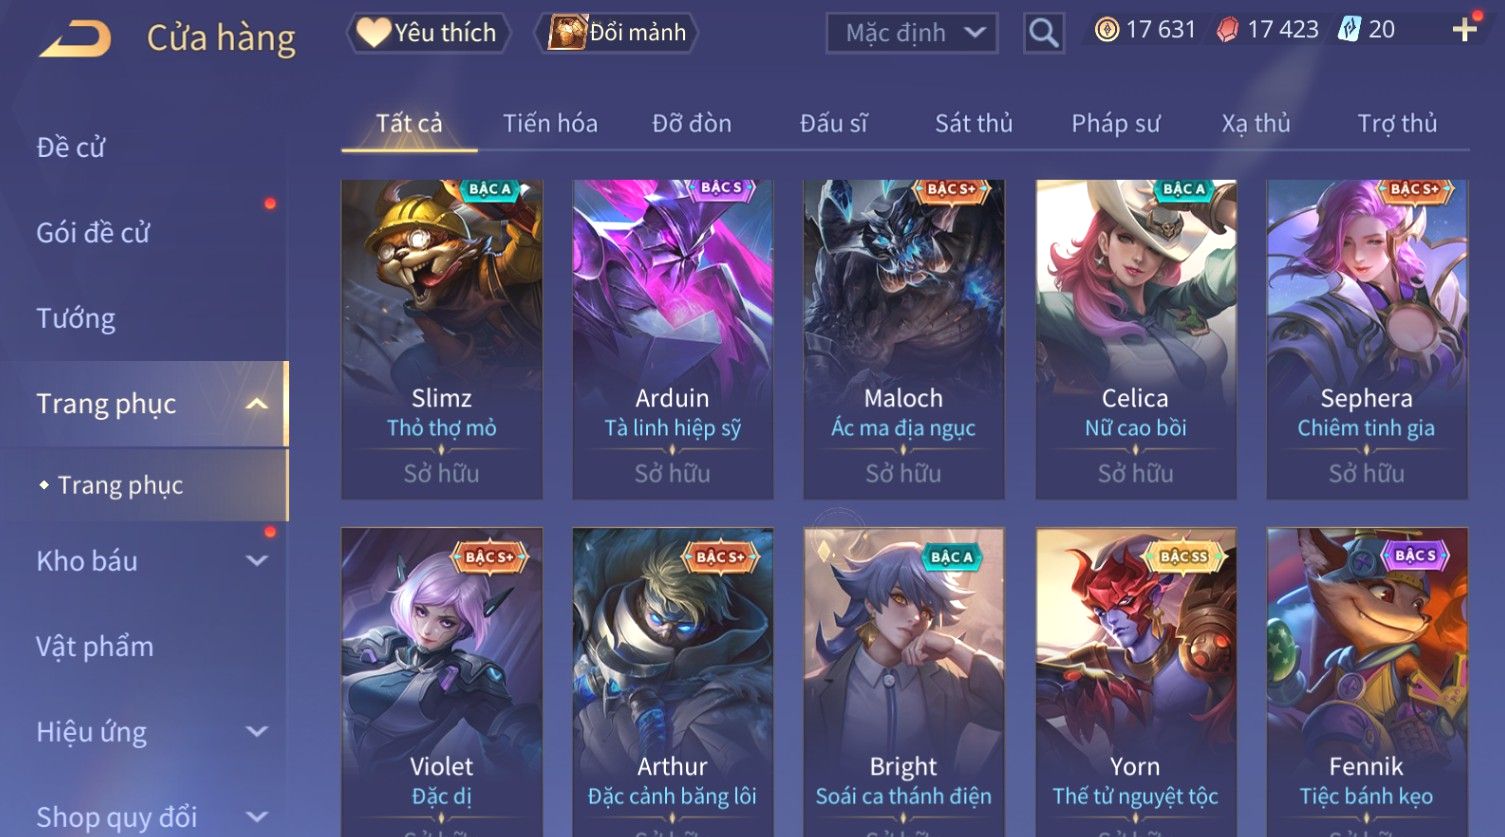Switch to the Sát thủ tab

(973, 123)
